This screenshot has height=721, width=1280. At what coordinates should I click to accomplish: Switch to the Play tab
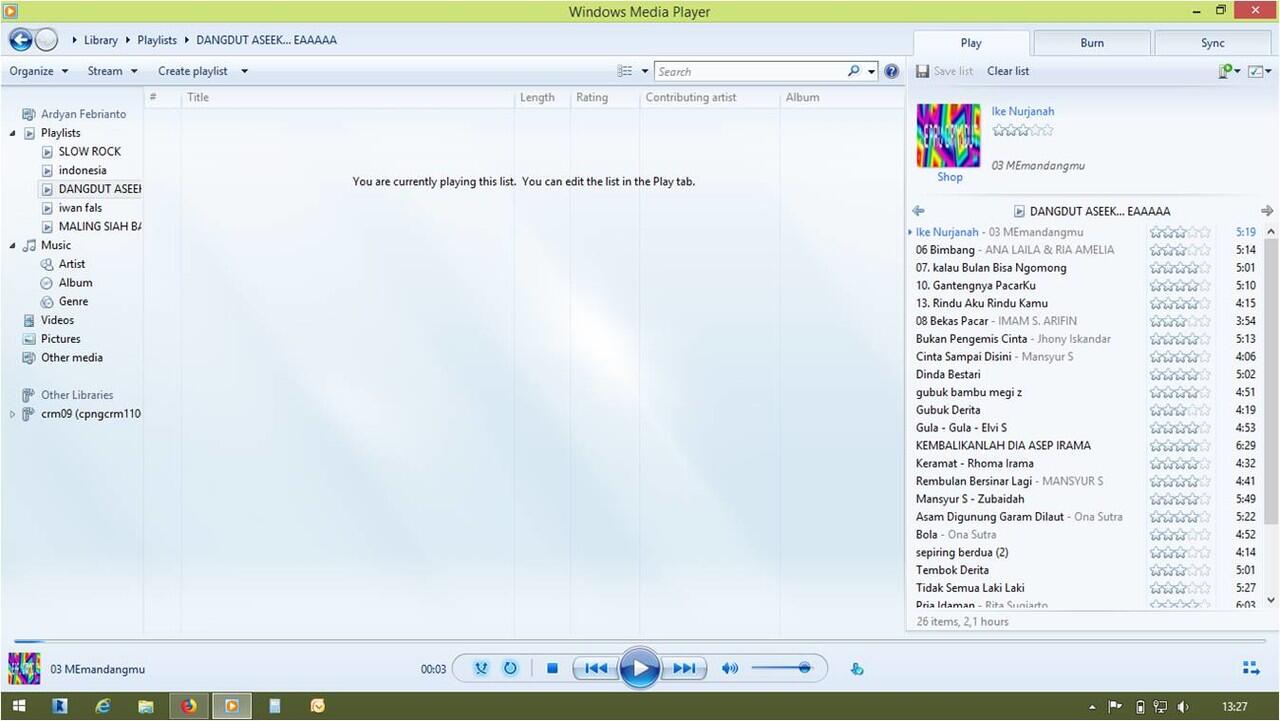coord(971,43)
